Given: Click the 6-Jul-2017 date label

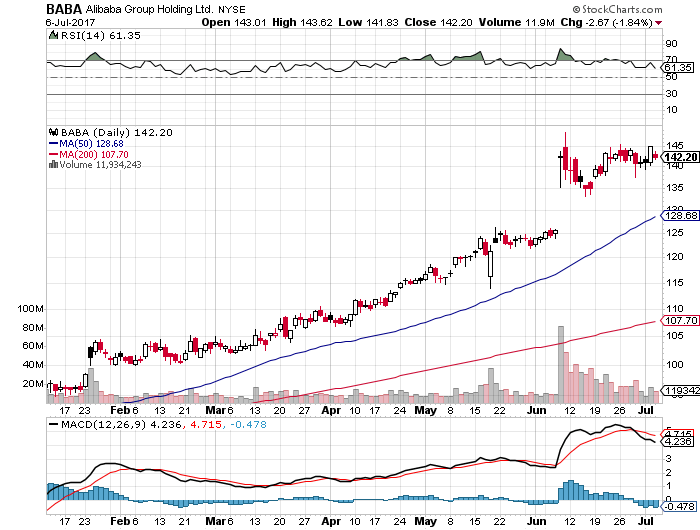Looking at the screenshot, I should pyautogui.click(x=70, y=22).
